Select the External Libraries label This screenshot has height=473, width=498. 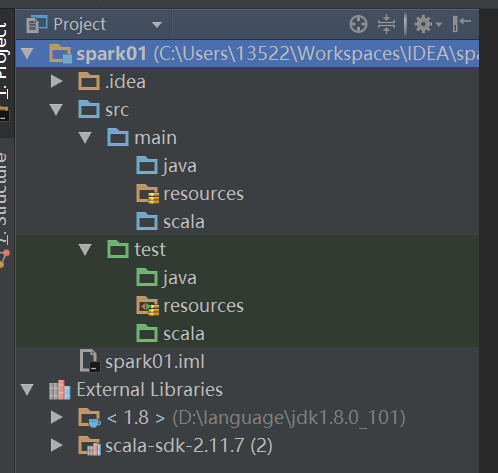coord(150,389)
